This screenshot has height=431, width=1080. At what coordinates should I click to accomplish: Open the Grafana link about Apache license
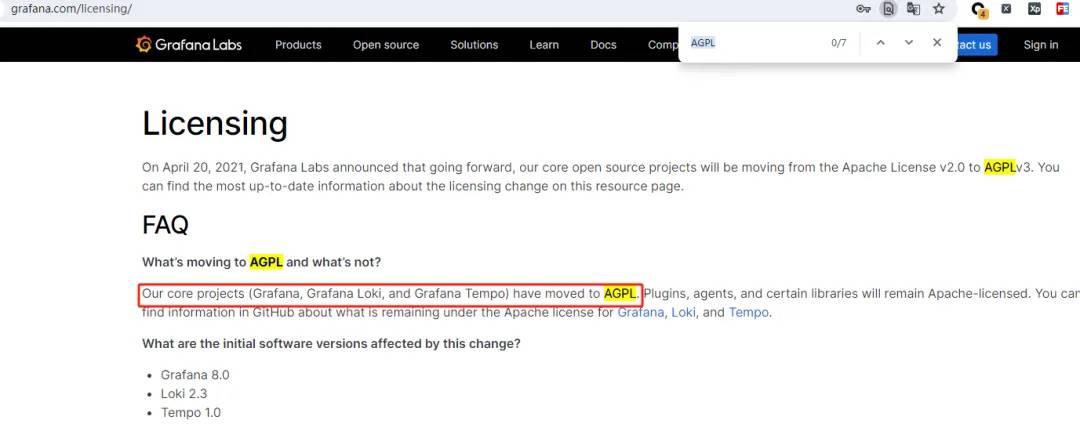[x=641, y=313]
